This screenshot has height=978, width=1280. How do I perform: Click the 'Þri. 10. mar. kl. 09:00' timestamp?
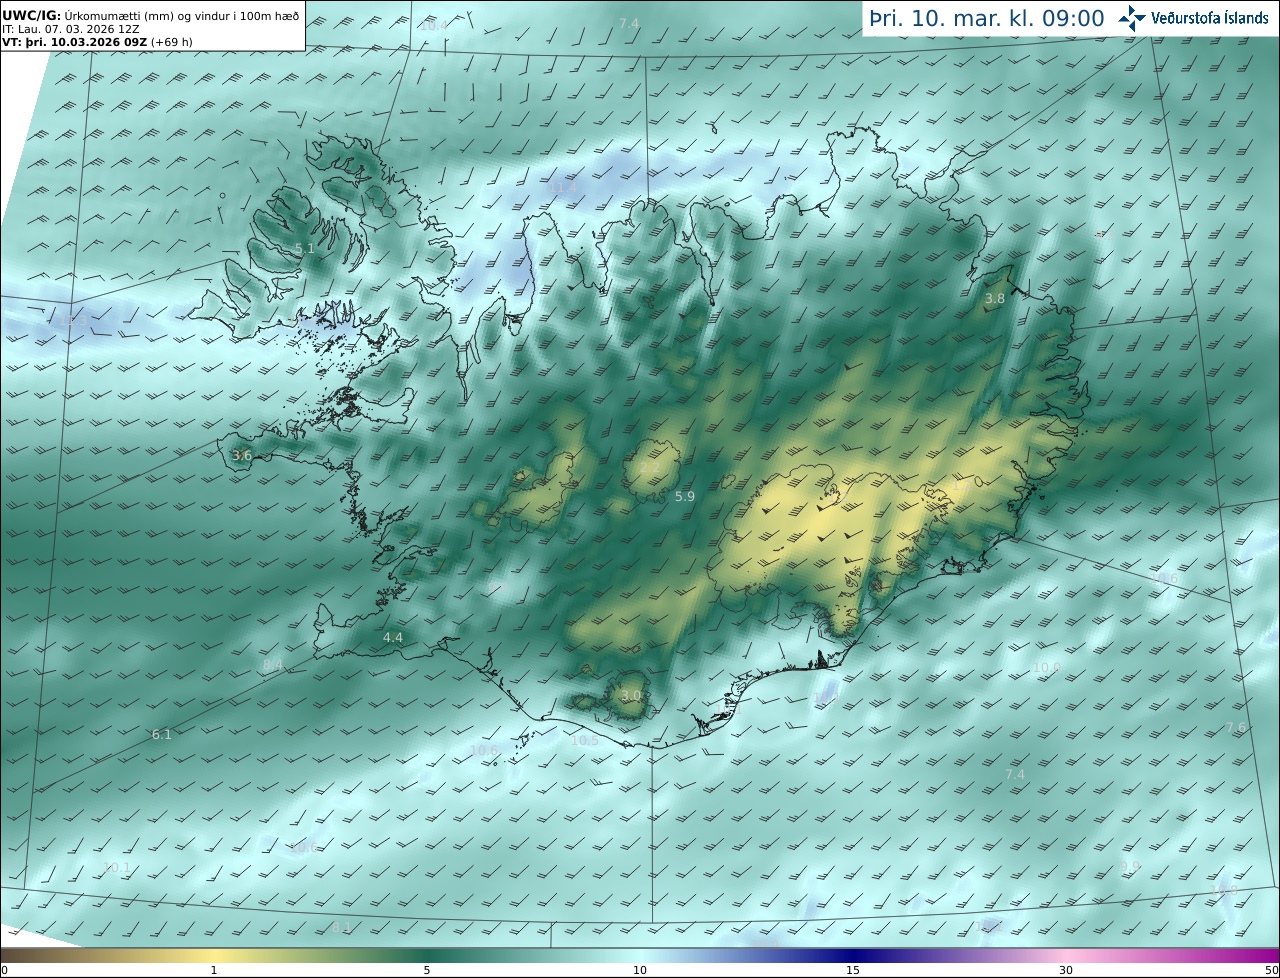pyautogui.click(x=987, y=18)
